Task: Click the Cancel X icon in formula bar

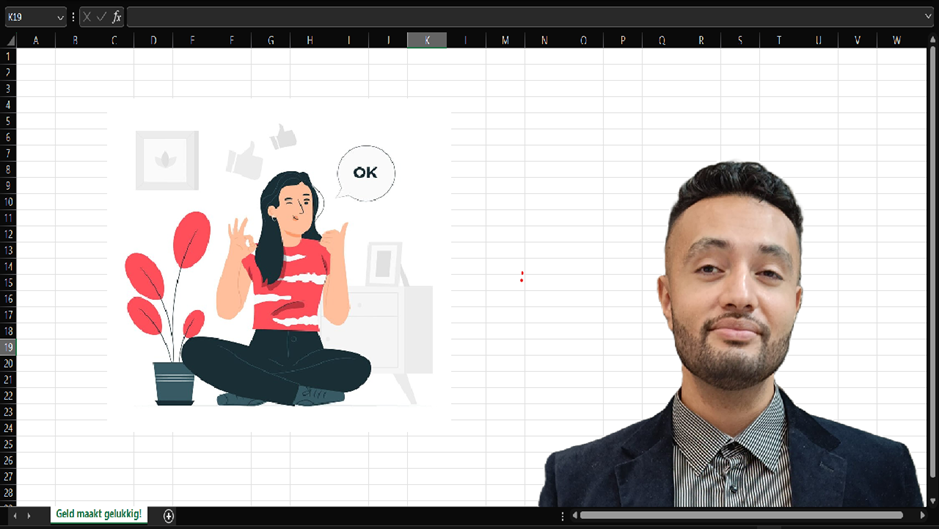Action: click(x=87, y=17)
